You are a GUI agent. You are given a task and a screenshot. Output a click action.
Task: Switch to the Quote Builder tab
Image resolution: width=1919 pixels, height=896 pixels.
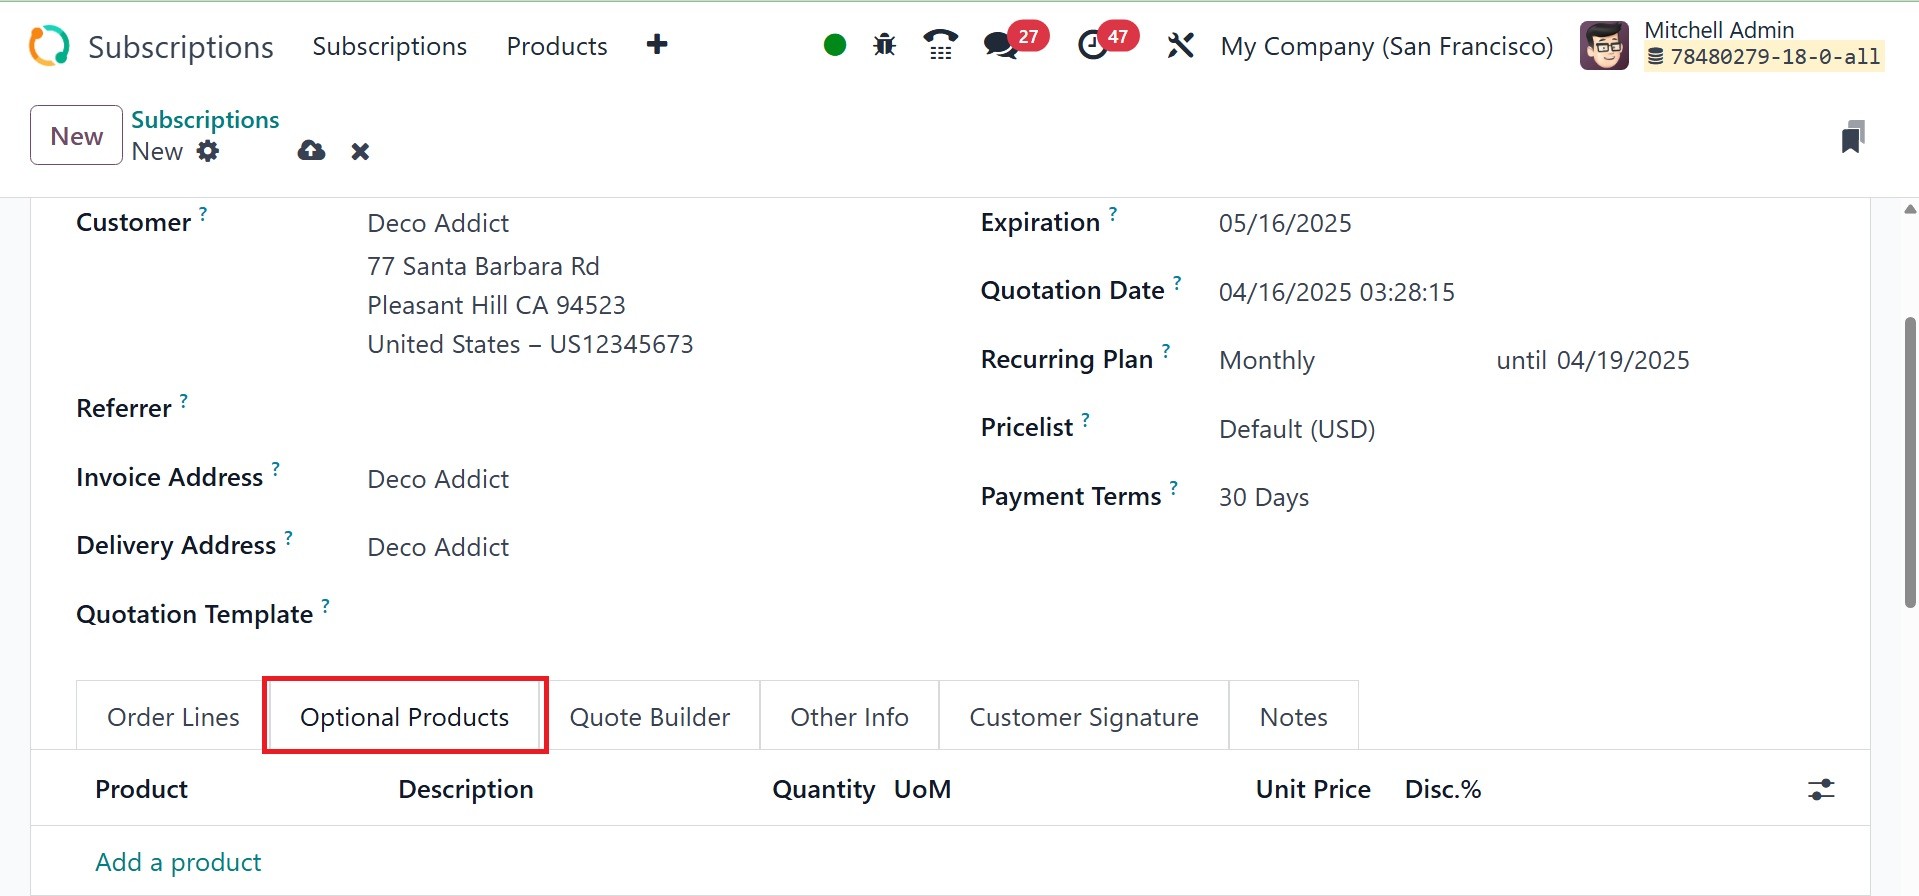click(650, 717)
